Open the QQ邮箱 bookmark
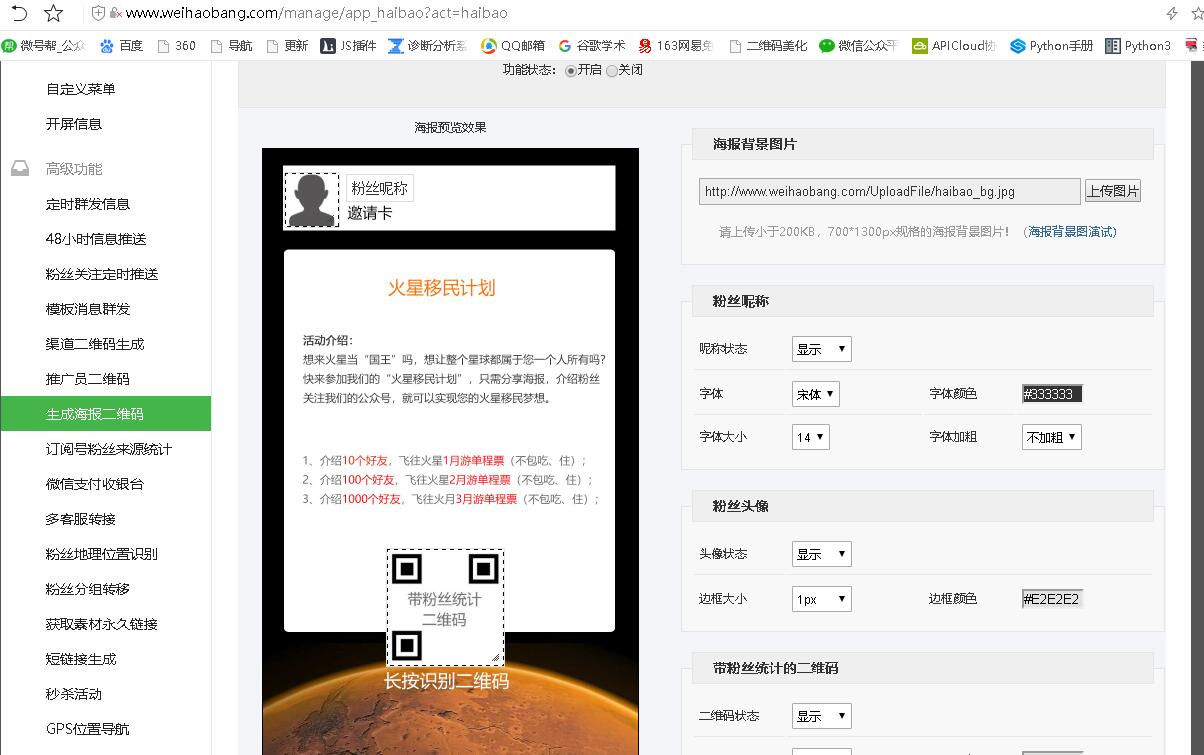Viewport: 1204px width, 755px height. click(513, 45)
